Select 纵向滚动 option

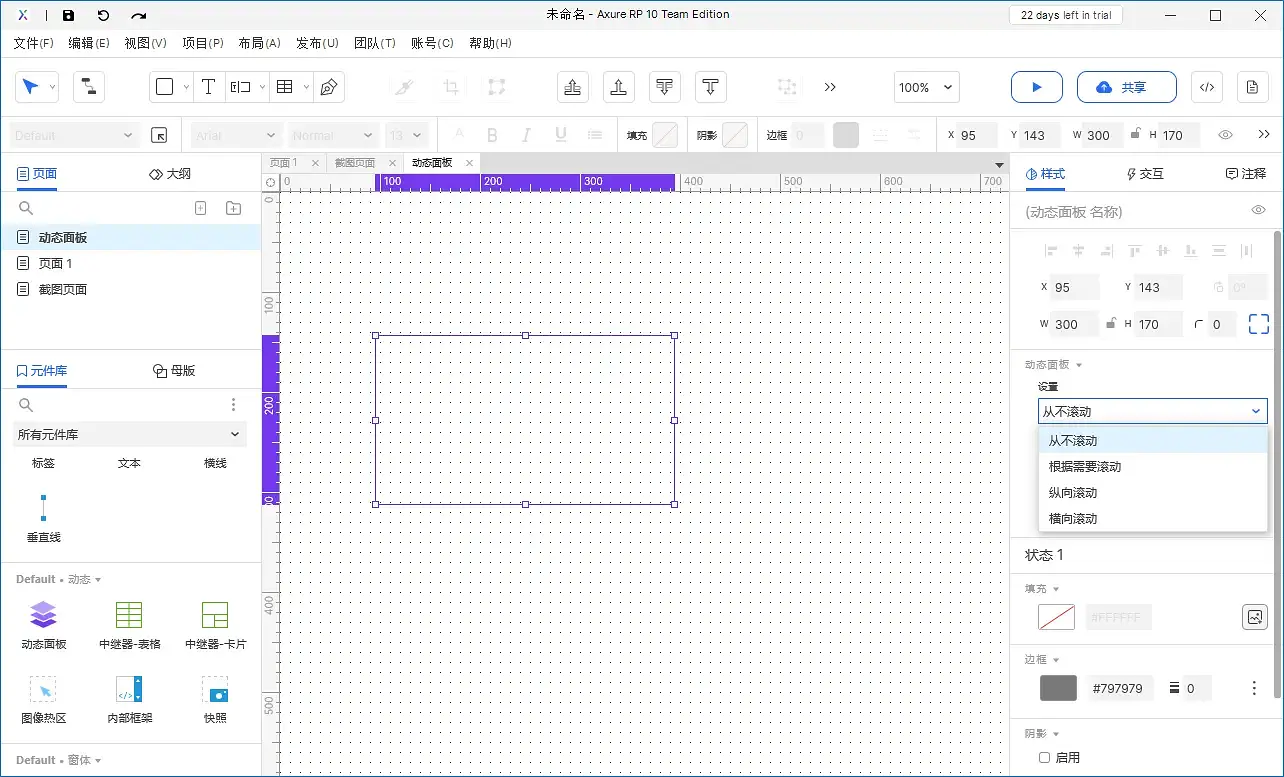pos(1153,493)
